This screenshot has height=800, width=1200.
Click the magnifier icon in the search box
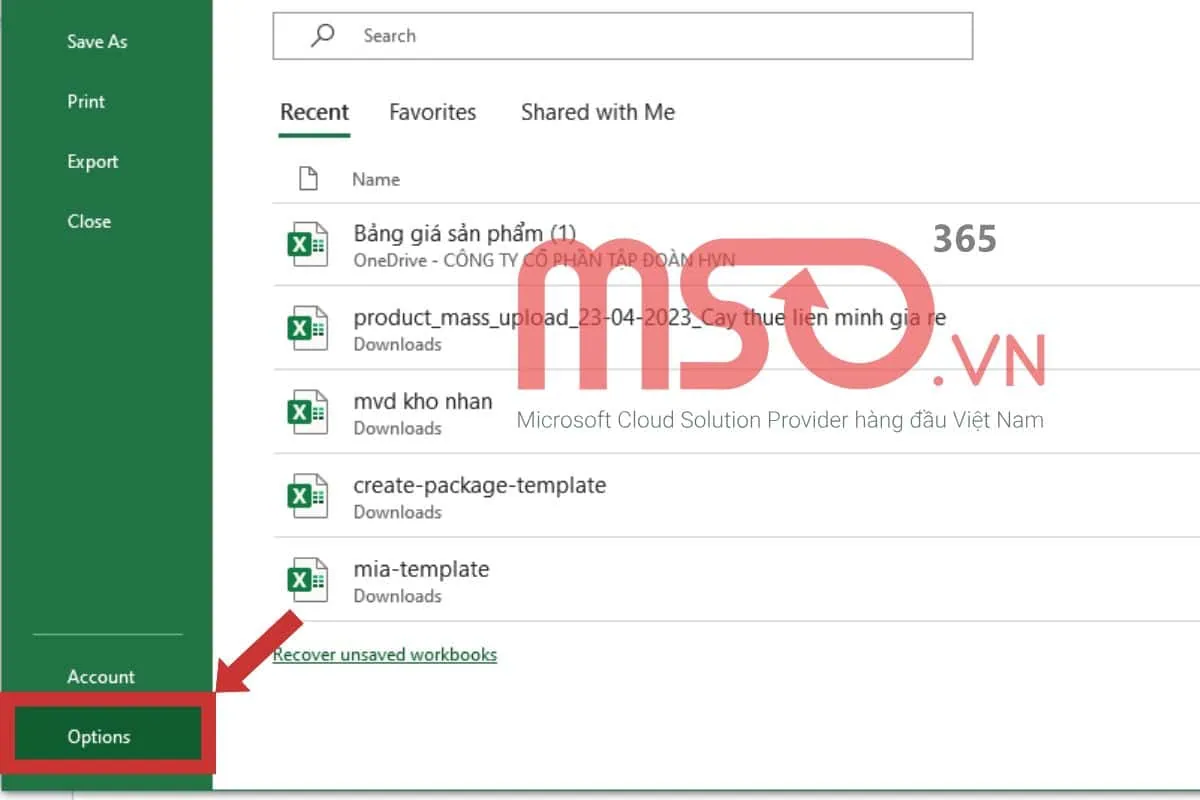[322, 36]
